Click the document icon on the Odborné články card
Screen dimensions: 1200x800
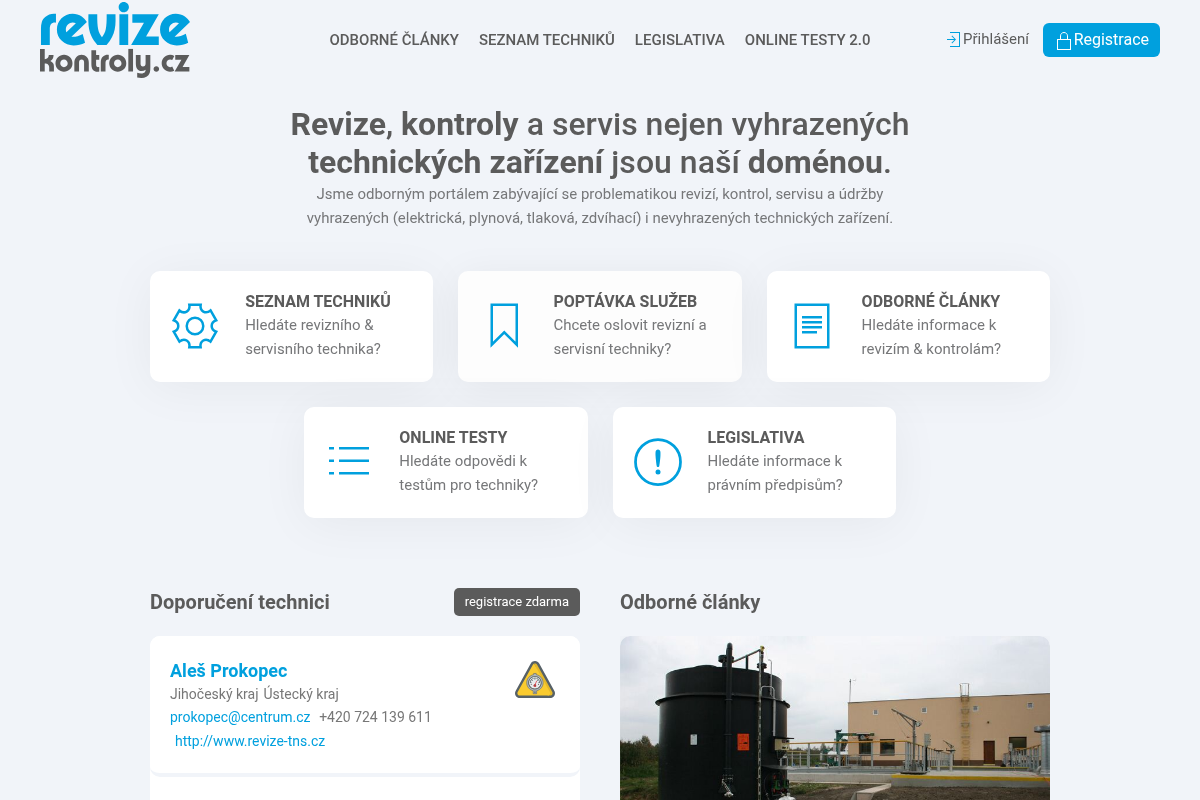tap(812, 326)
